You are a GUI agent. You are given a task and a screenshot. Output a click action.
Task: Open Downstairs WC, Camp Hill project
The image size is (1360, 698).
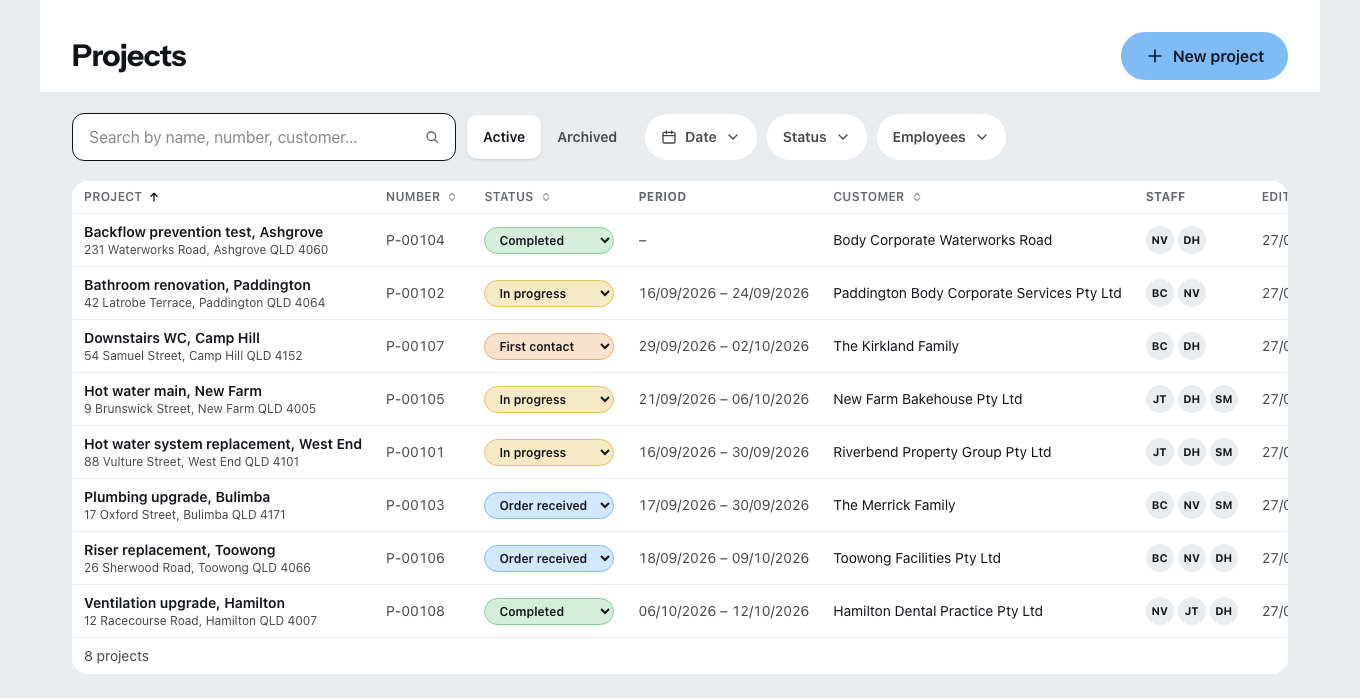172,338
